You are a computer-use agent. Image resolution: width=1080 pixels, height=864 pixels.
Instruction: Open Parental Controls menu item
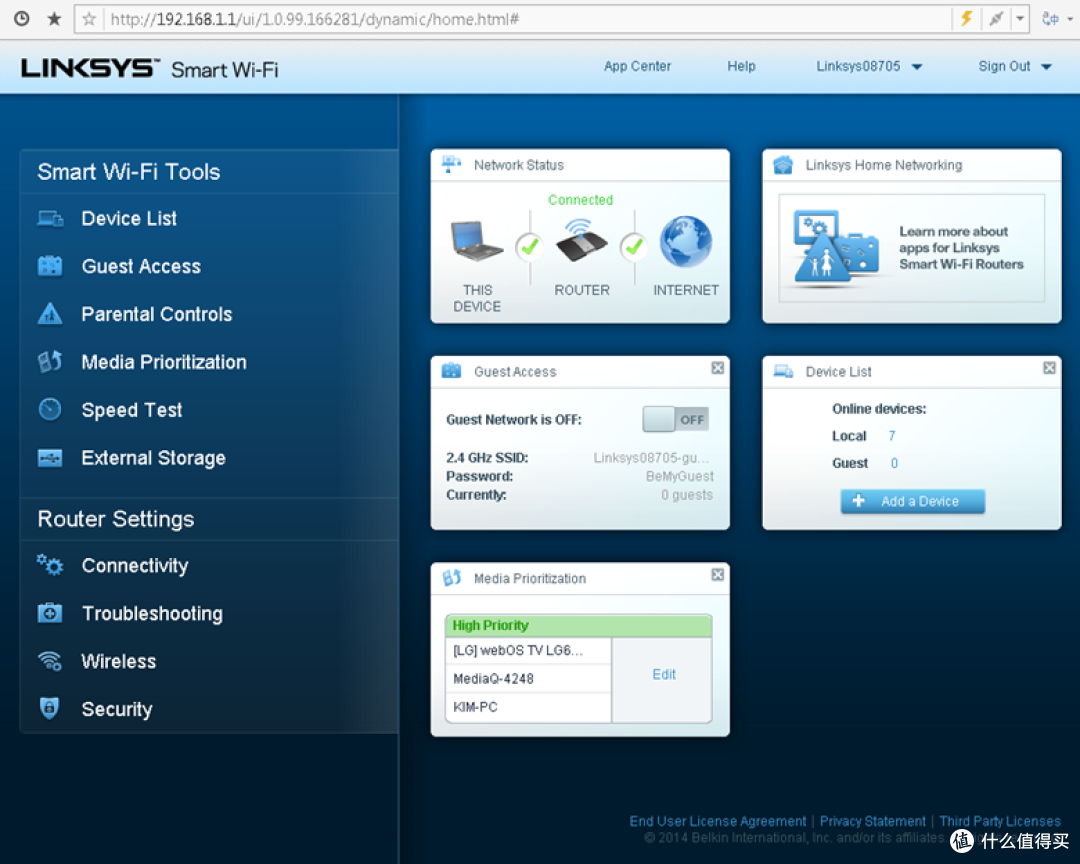coord(156,314)
